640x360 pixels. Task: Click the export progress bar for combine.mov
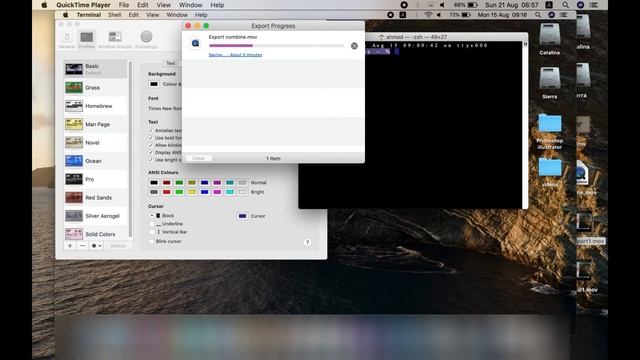276,46
